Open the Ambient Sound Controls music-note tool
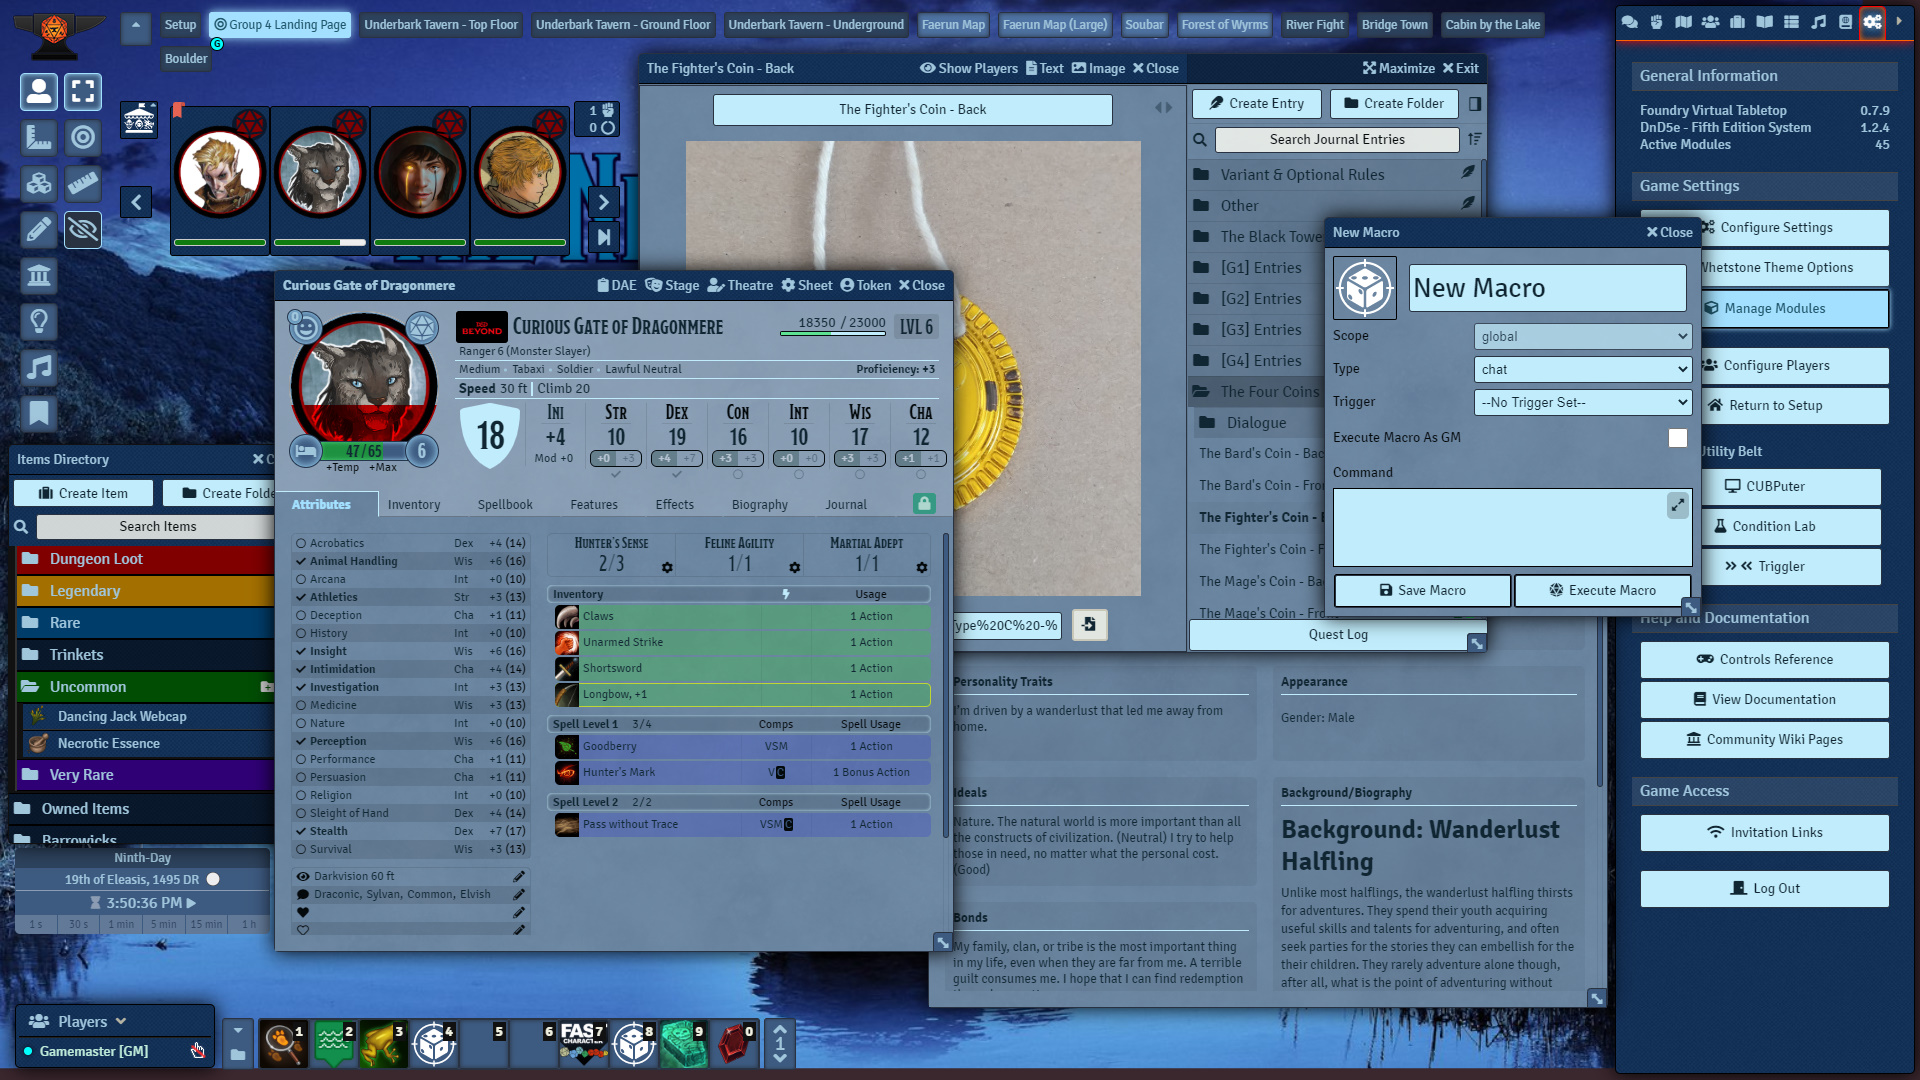This screenshot has height=1080, width=1920. [38, 367]
